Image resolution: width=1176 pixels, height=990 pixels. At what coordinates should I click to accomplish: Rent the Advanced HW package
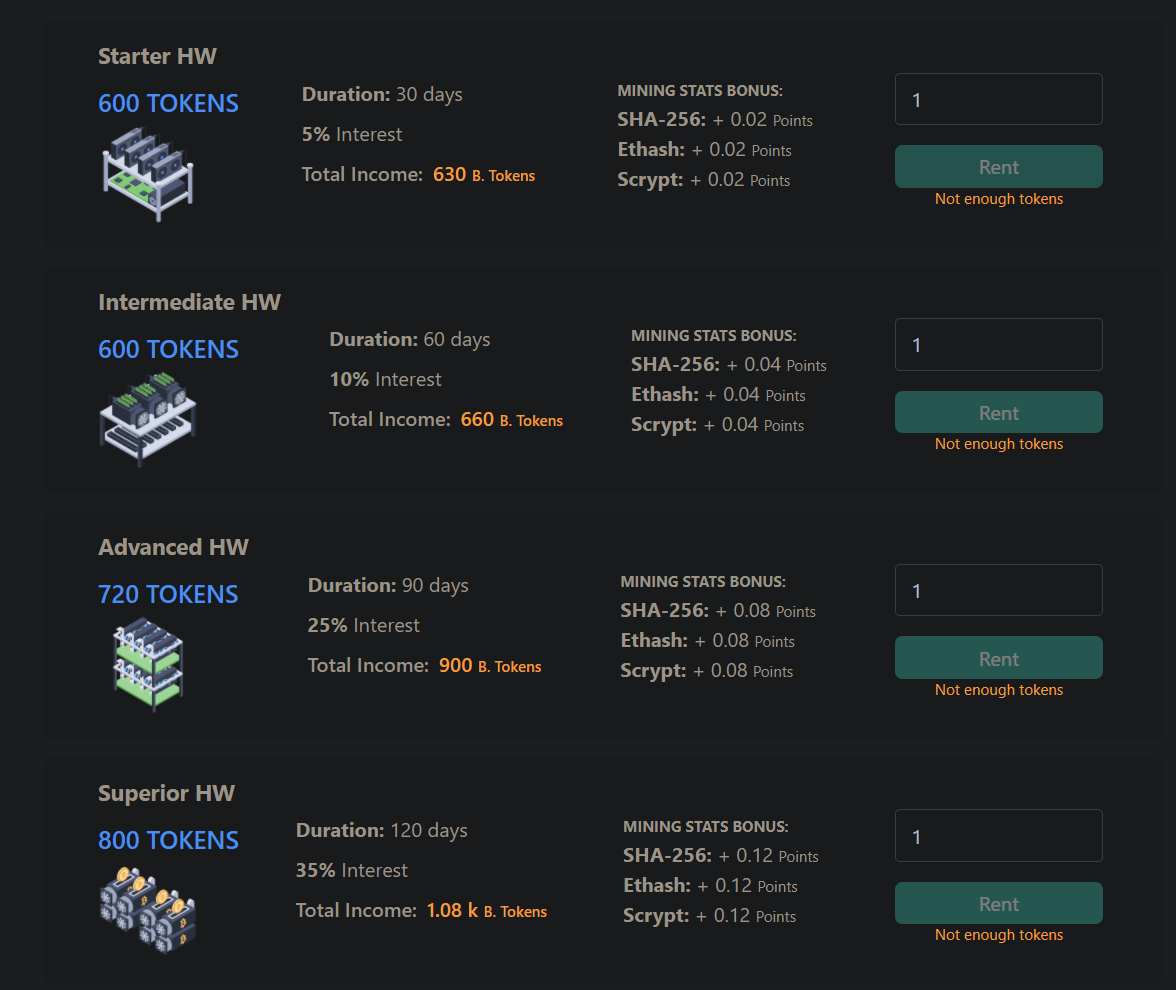pos(998,659)
